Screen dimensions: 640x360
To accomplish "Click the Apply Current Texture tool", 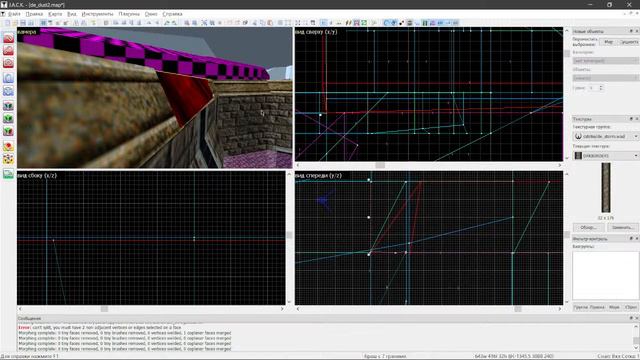I will point(8,119).
